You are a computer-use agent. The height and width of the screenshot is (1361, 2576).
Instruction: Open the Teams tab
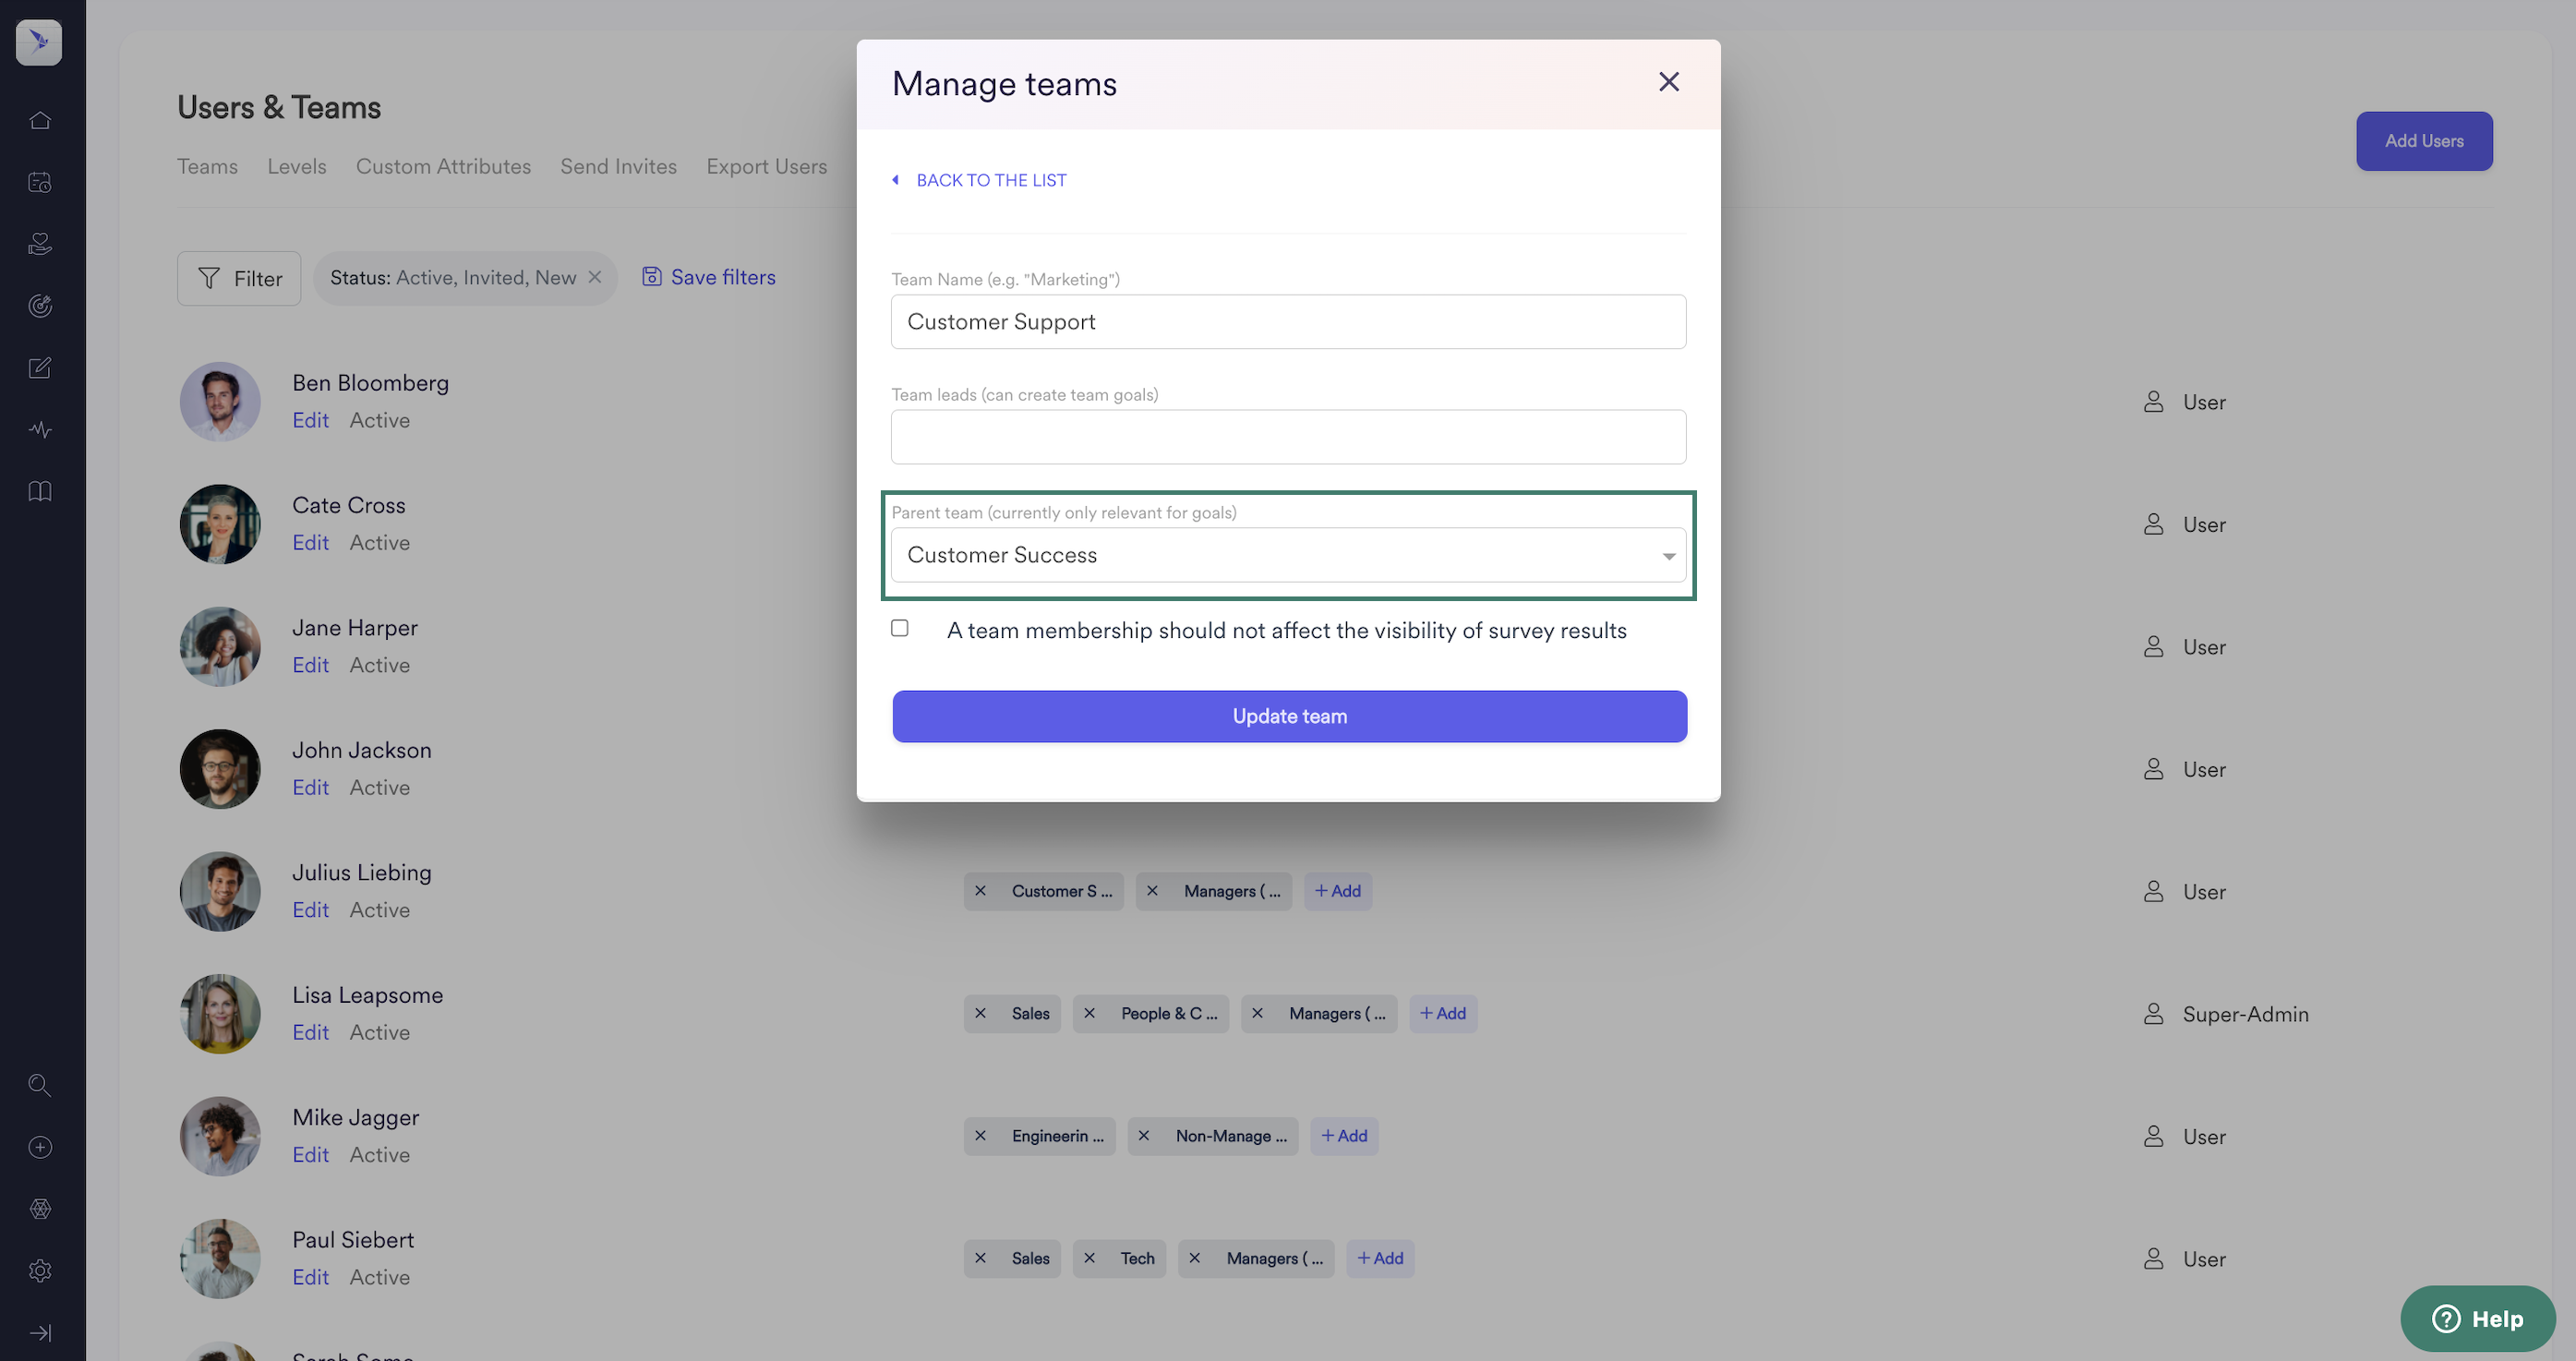click(x=207, y=166)
